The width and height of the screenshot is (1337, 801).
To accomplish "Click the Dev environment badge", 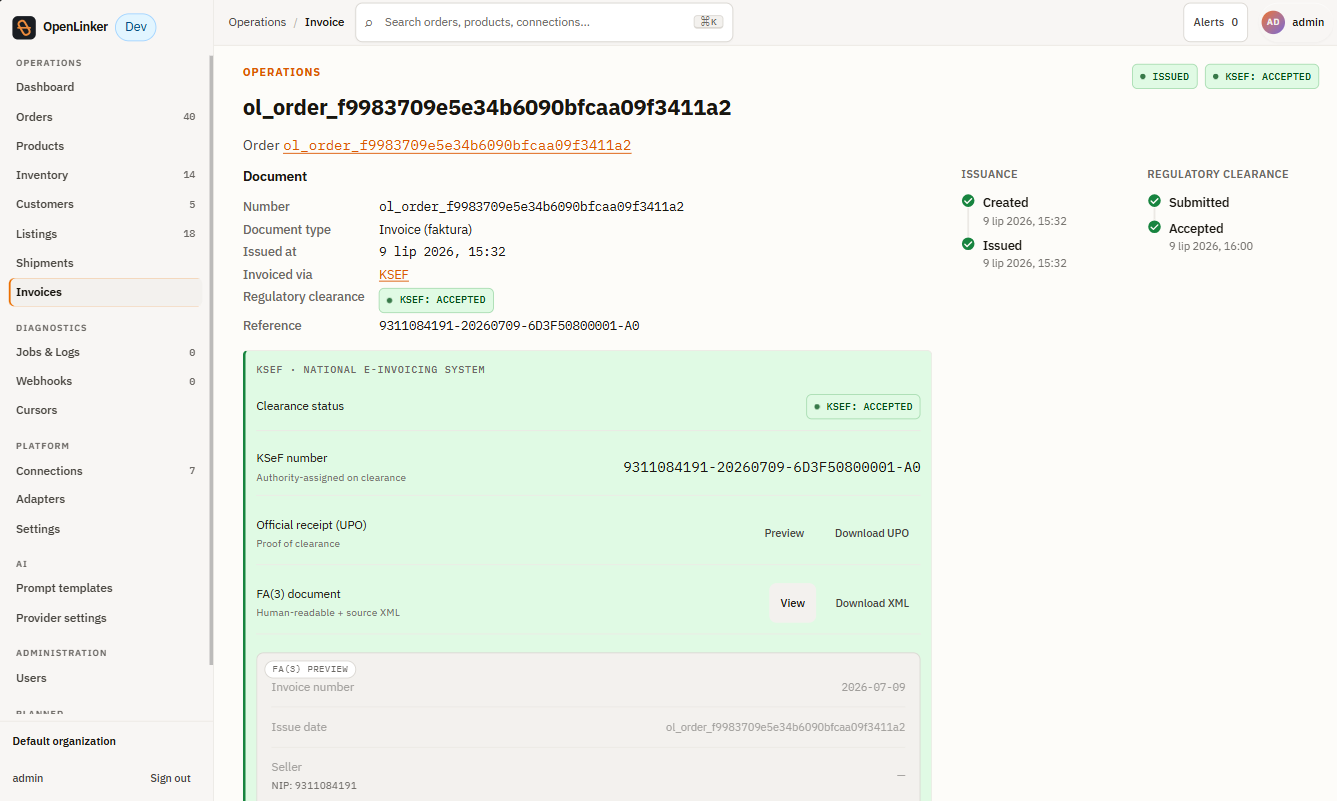I will coord(136,27).
